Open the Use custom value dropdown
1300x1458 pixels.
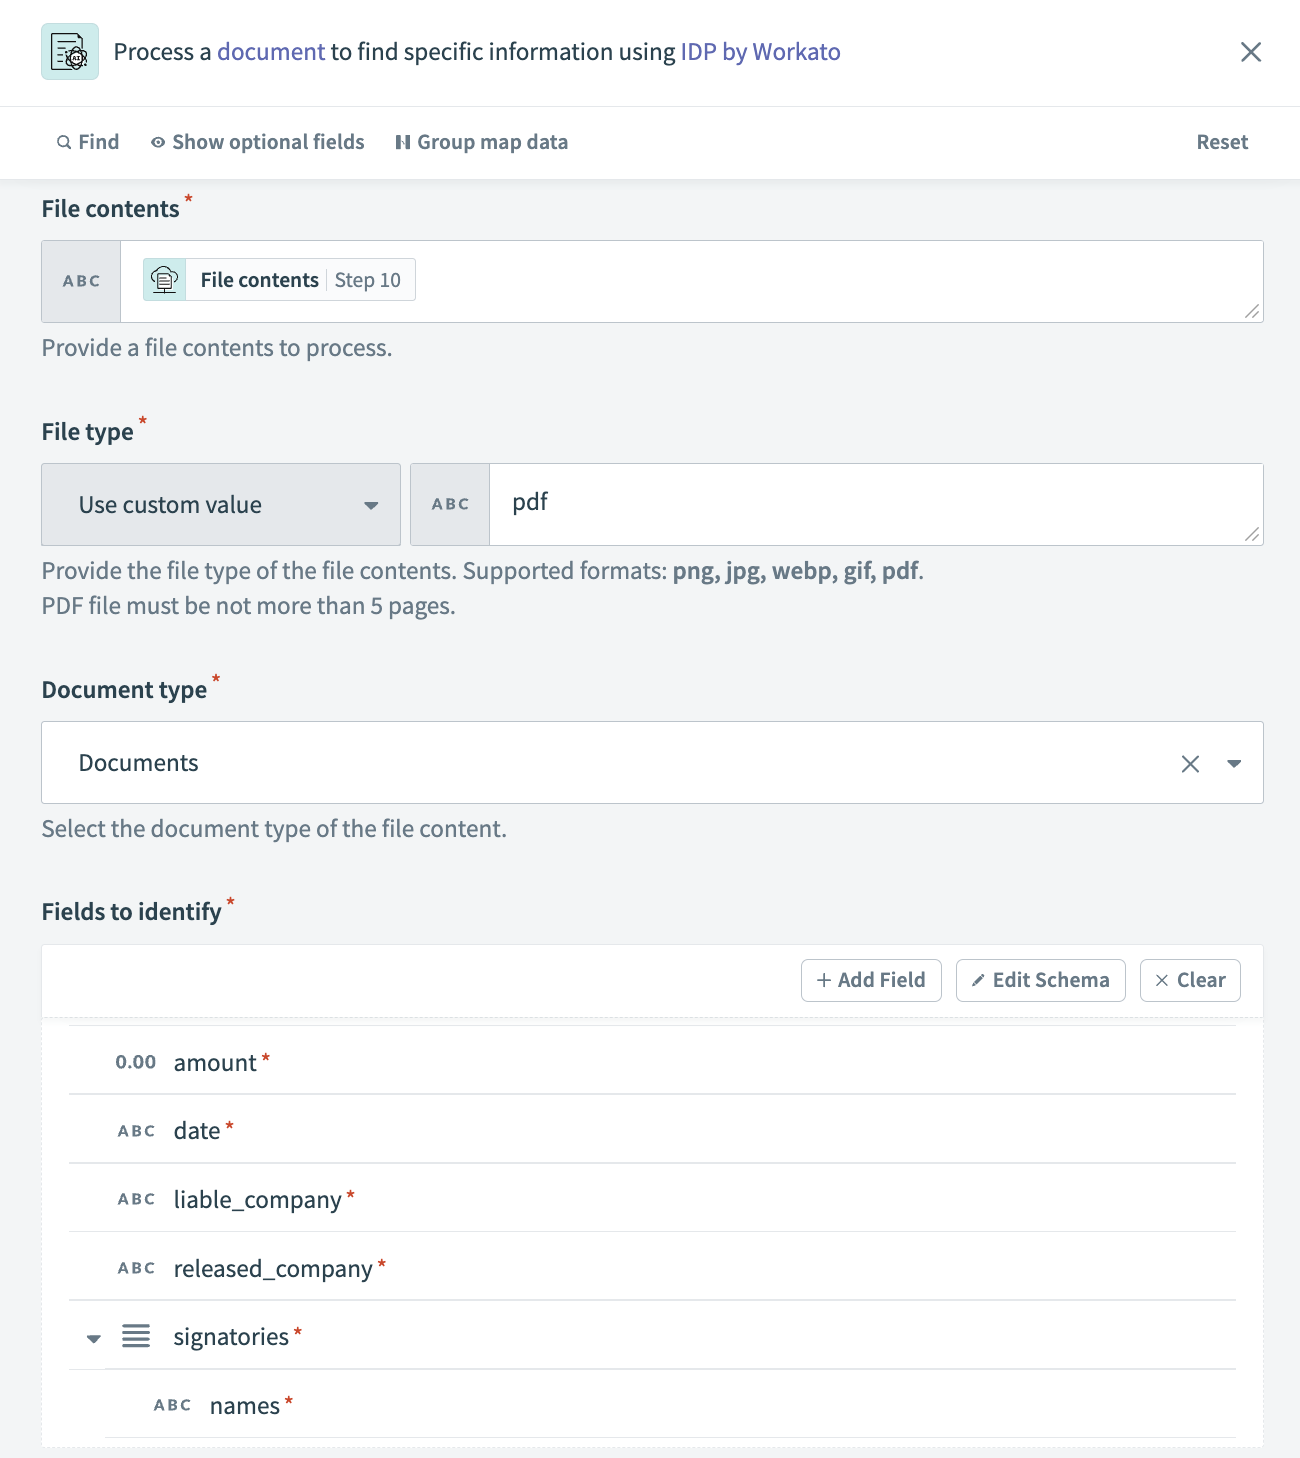(x=220, y=504)
